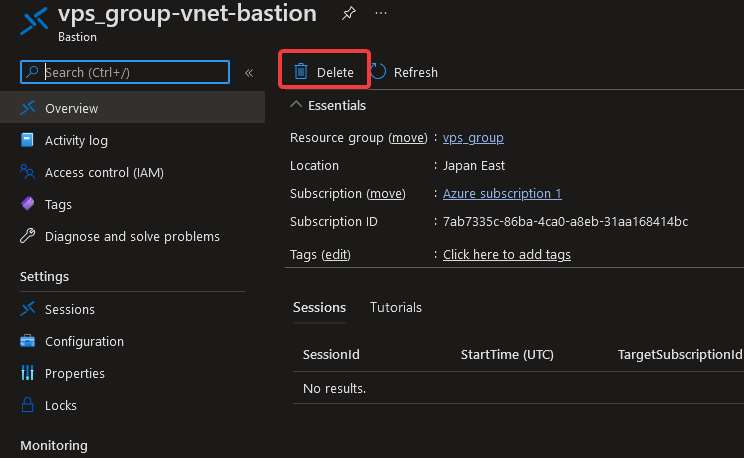This screenshot has height=458, width=744.
Task: Click the Sessions icon in Settings
Action: point(28,309)
